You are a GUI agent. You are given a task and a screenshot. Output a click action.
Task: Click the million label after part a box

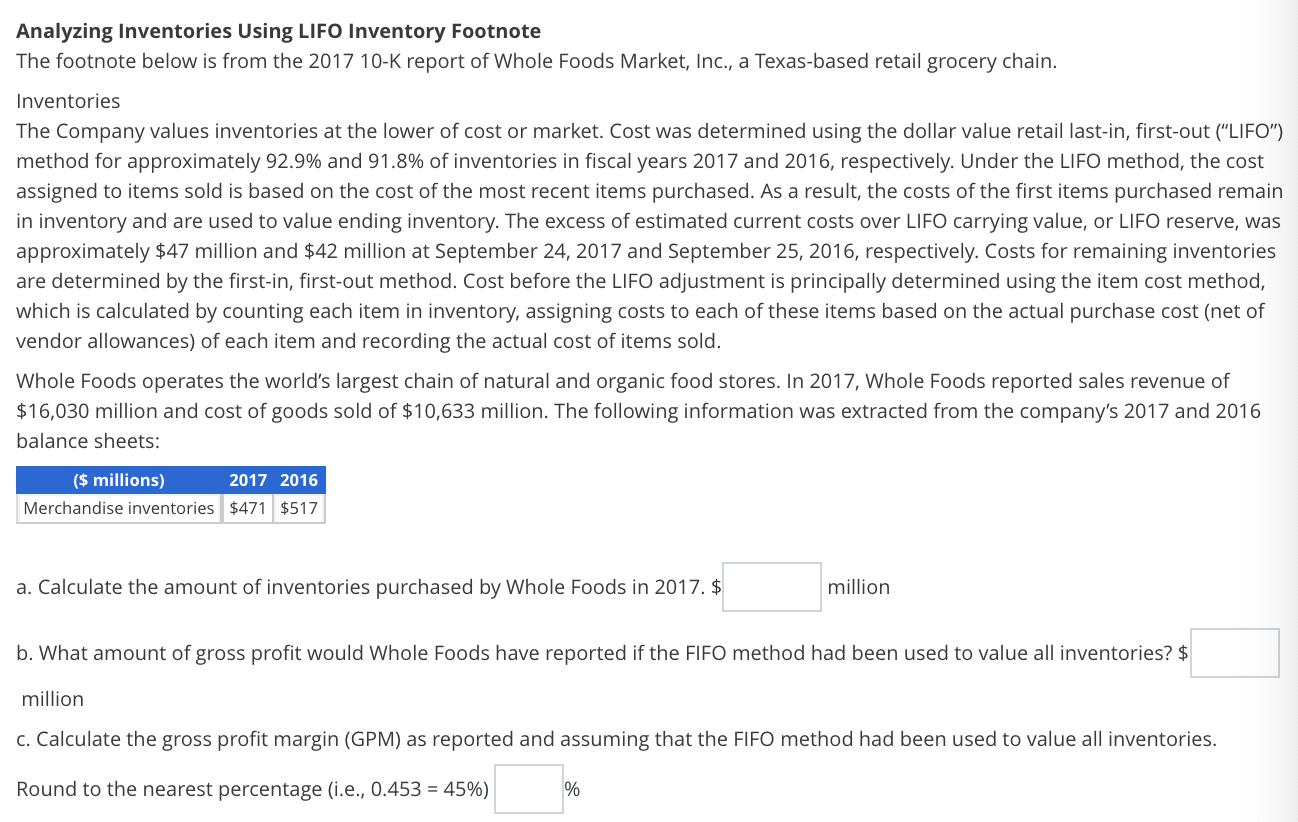(858, 587)
